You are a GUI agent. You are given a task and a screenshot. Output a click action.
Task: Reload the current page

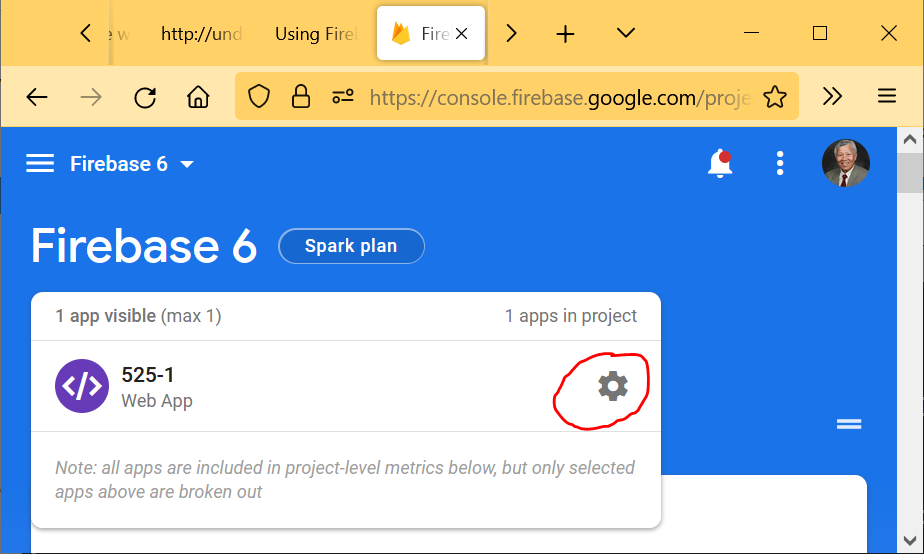pyautogui.click(x=145, y=97)
